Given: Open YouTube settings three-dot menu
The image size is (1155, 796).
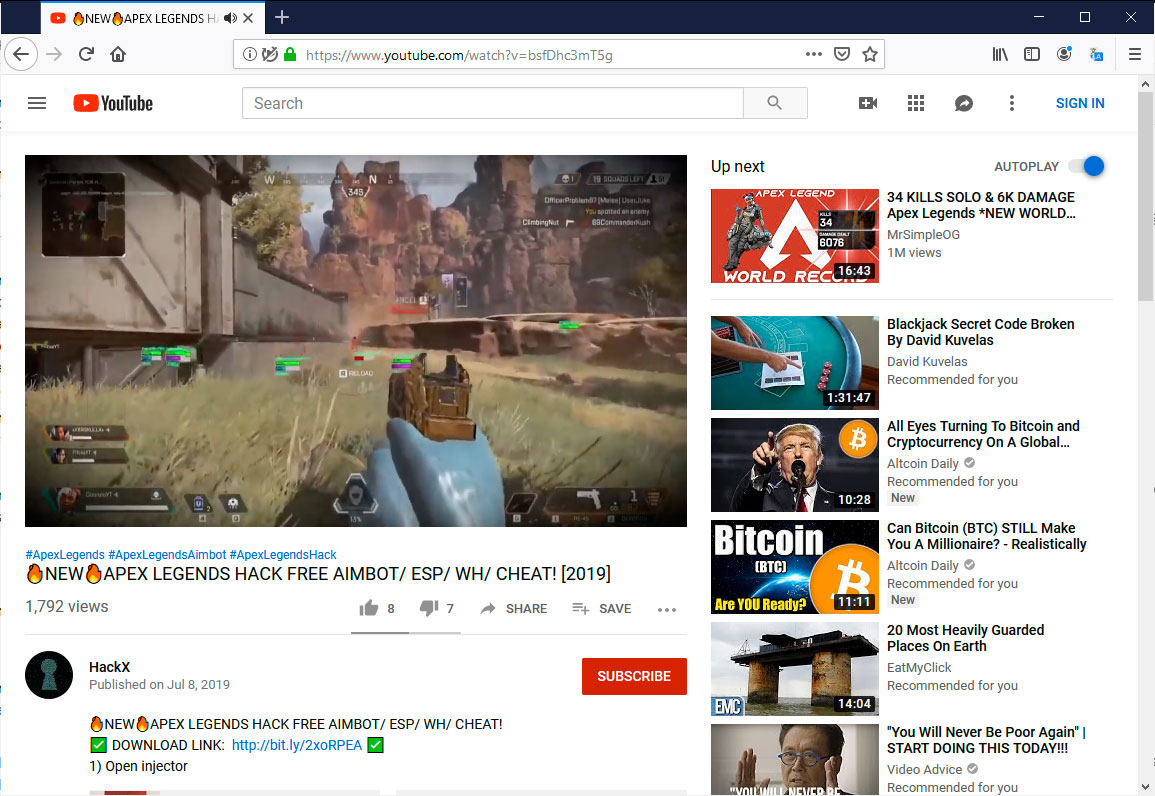Looking at the screenshot, I should point(1011,103).
